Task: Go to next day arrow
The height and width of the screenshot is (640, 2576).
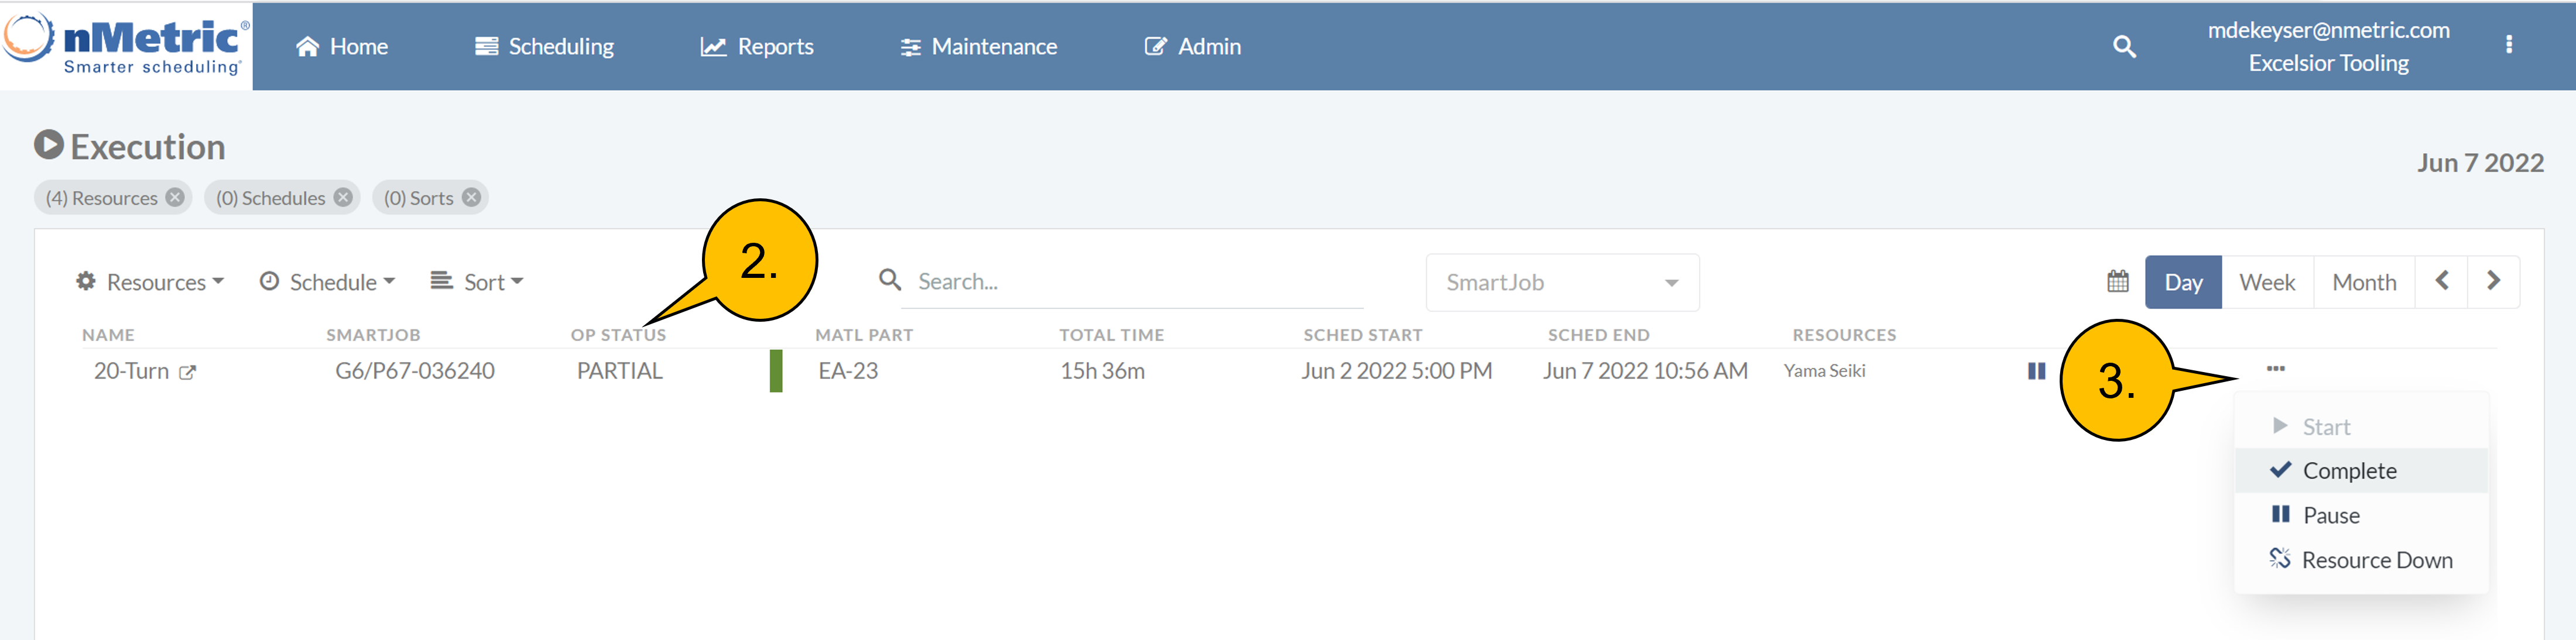Action: (x=2493, y=281)
